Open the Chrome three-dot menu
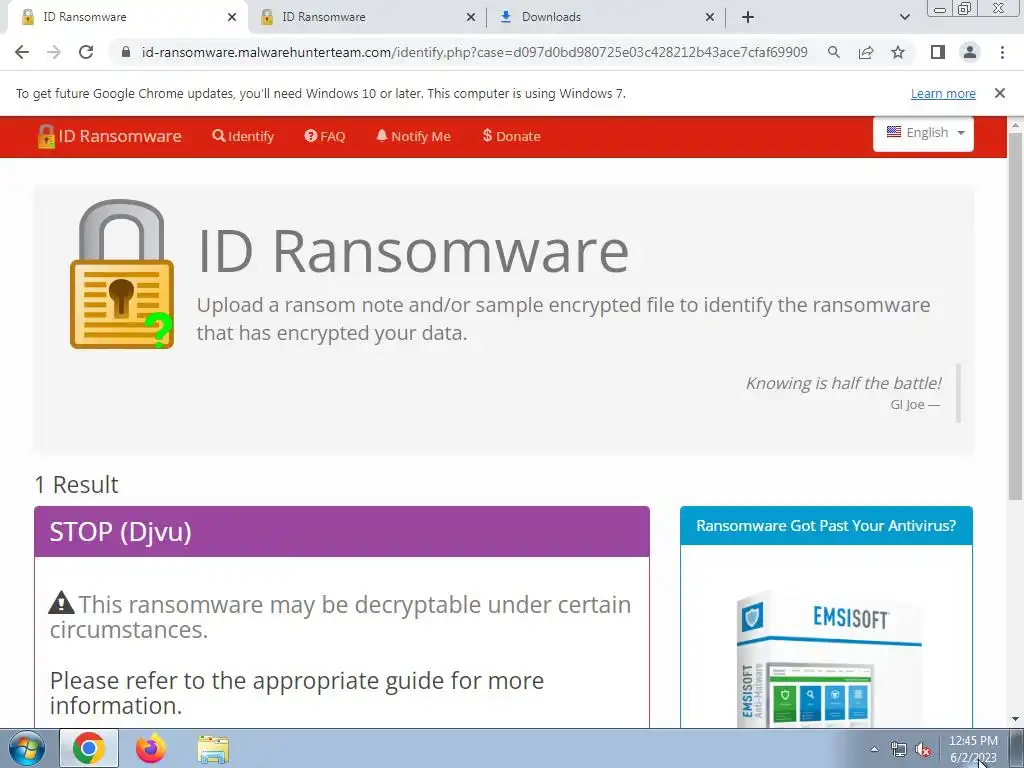1024x768 pixels. click(1002, 52)
